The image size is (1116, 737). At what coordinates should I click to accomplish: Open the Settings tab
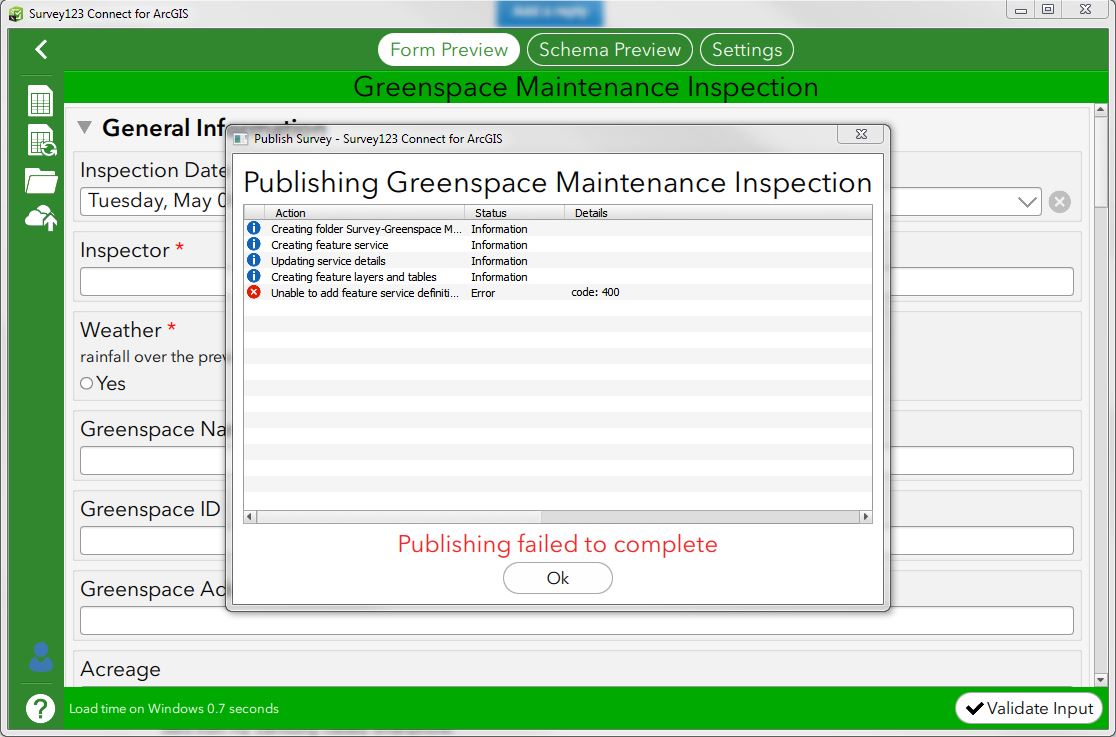point(747,49)
